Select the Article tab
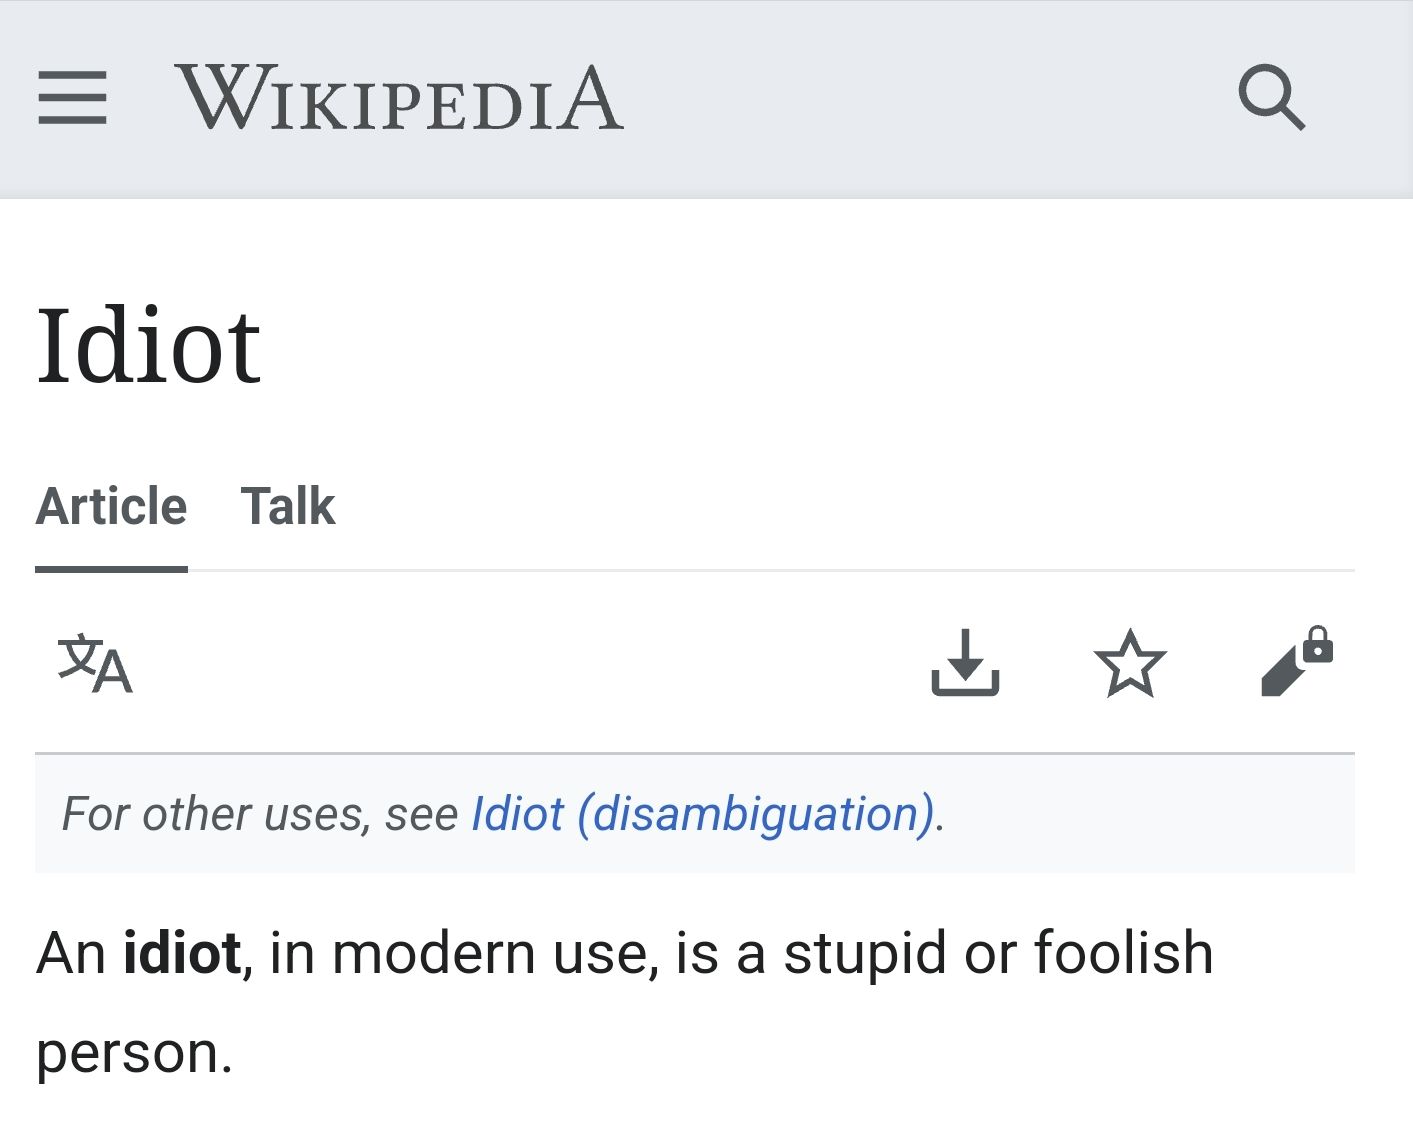 tap(111, 506)
